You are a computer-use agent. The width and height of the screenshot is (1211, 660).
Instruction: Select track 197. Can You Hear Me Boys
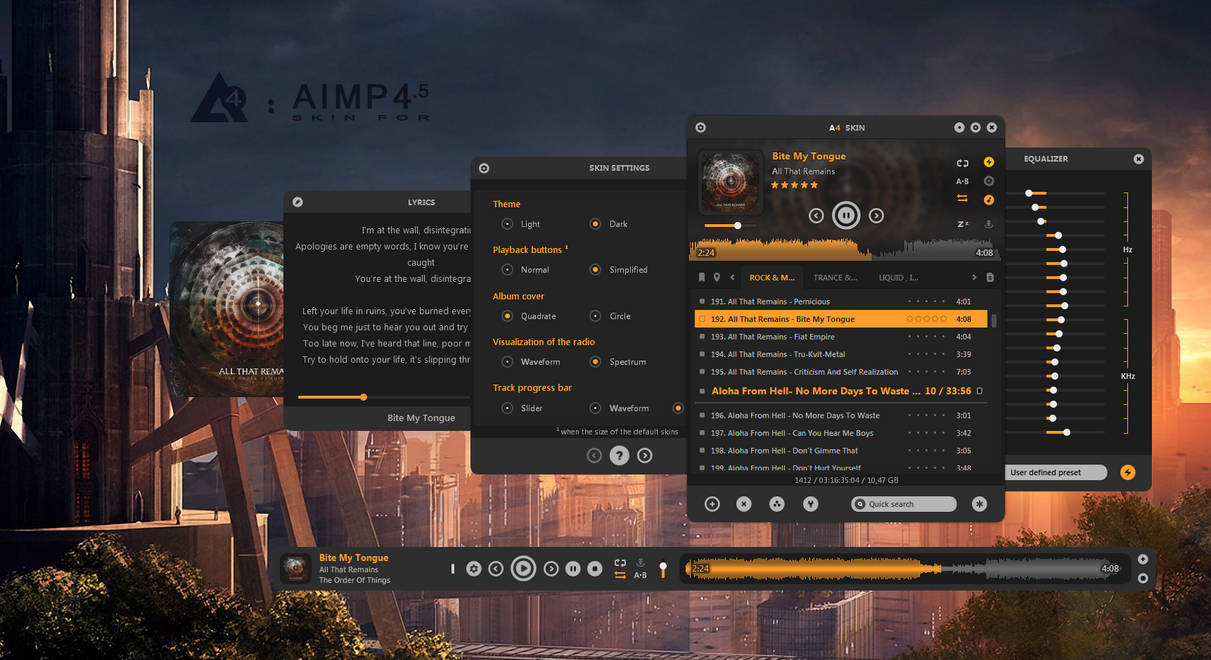841,433
